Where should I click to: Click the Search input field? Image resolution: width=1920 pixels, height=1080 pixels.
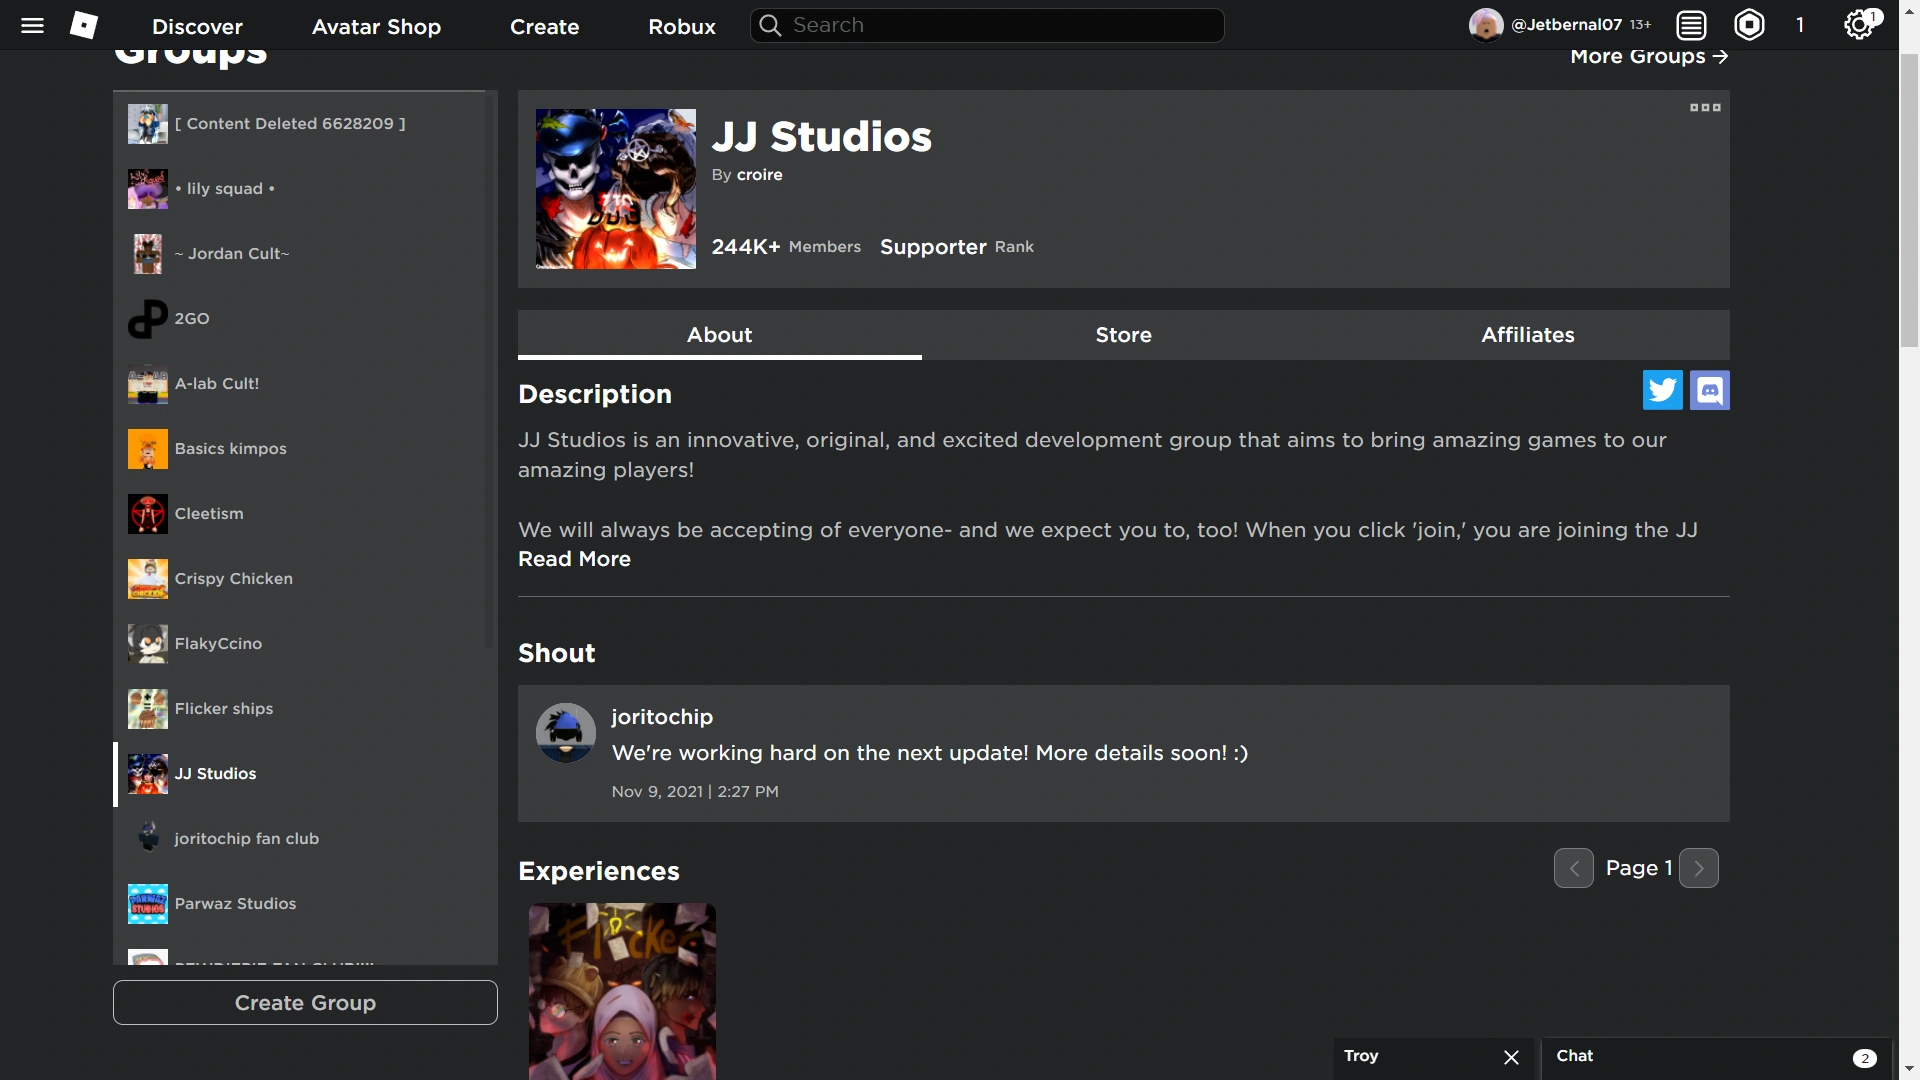(x=1000, y=26)
